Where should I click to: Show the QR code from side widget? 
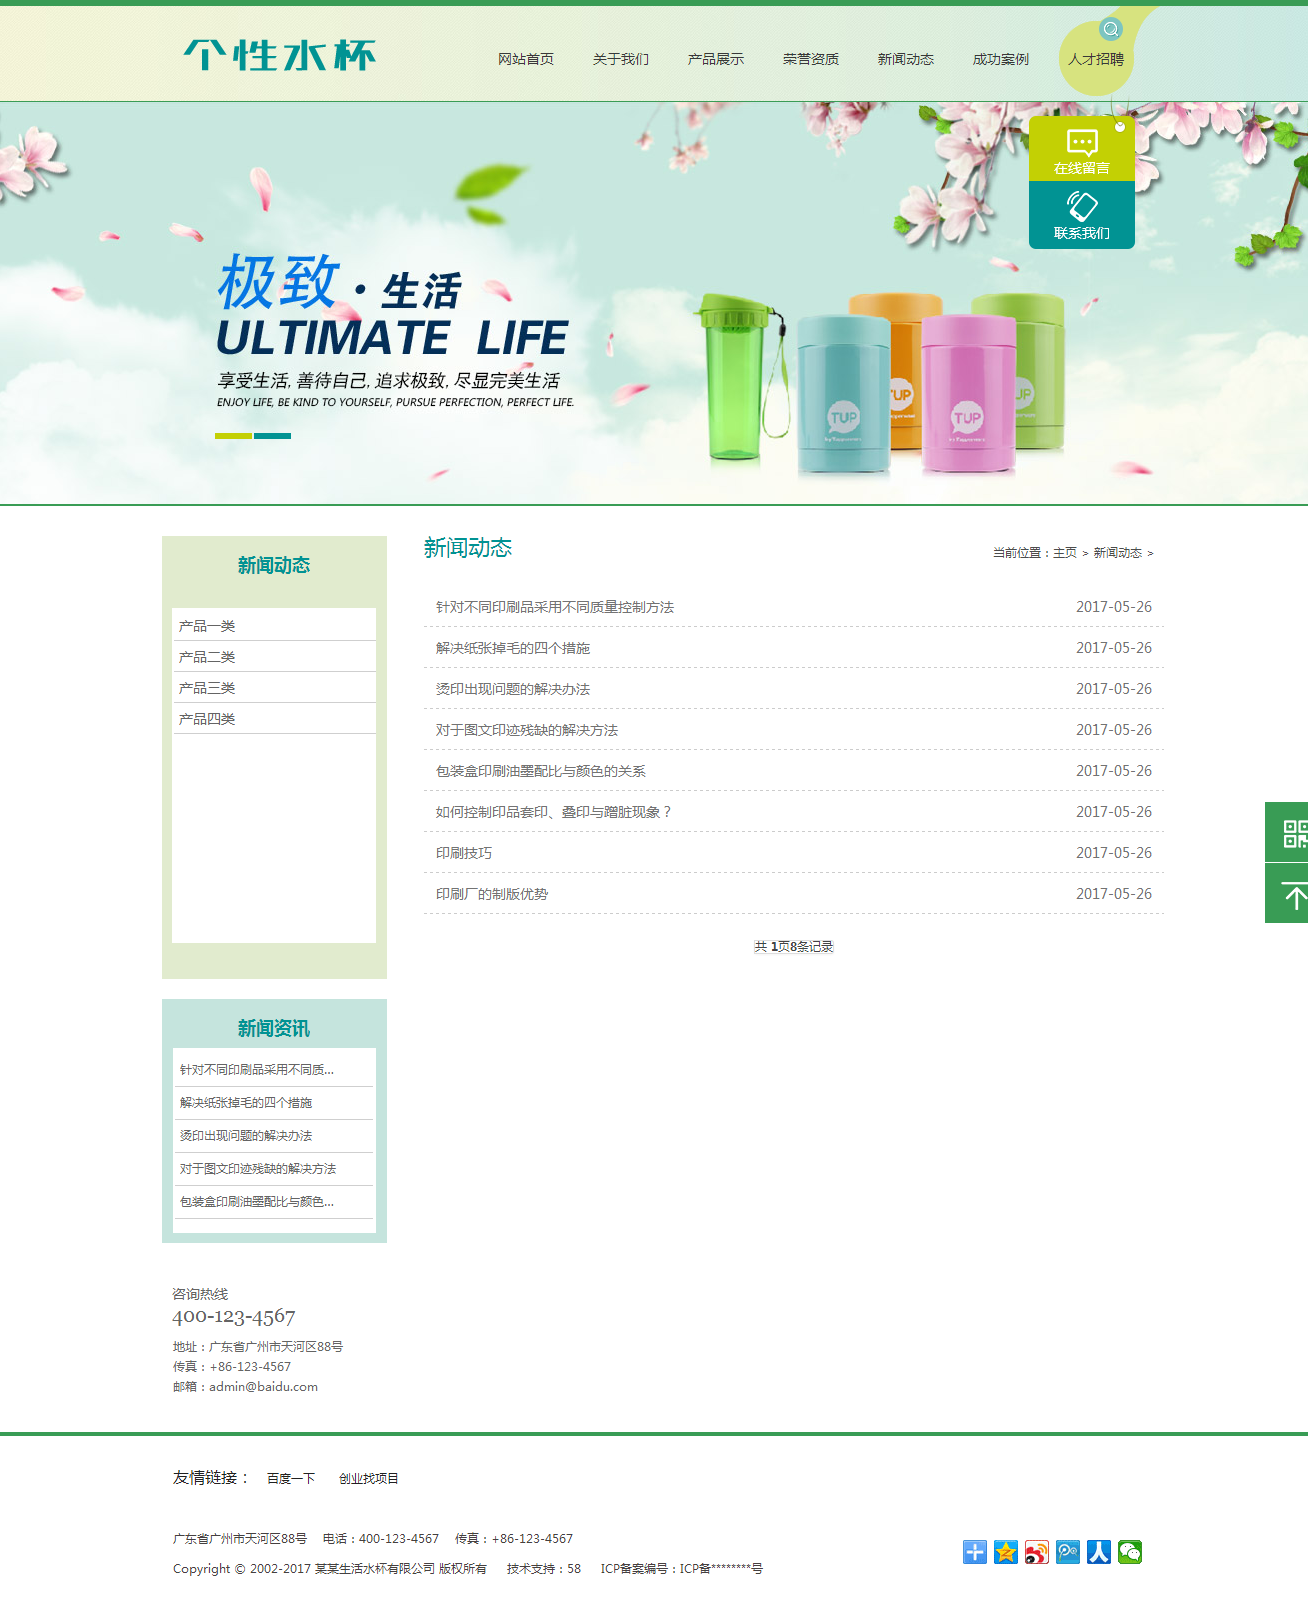[1292, 833]
